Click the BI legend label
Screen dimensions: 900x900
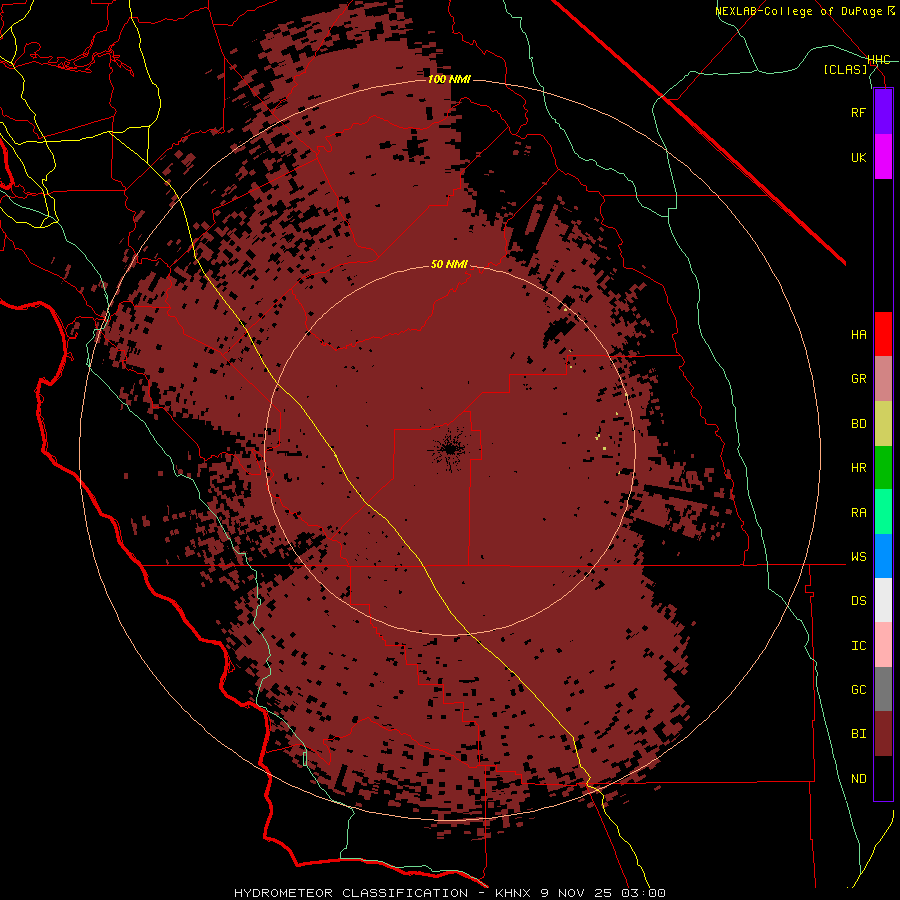[x=859, y=734]
